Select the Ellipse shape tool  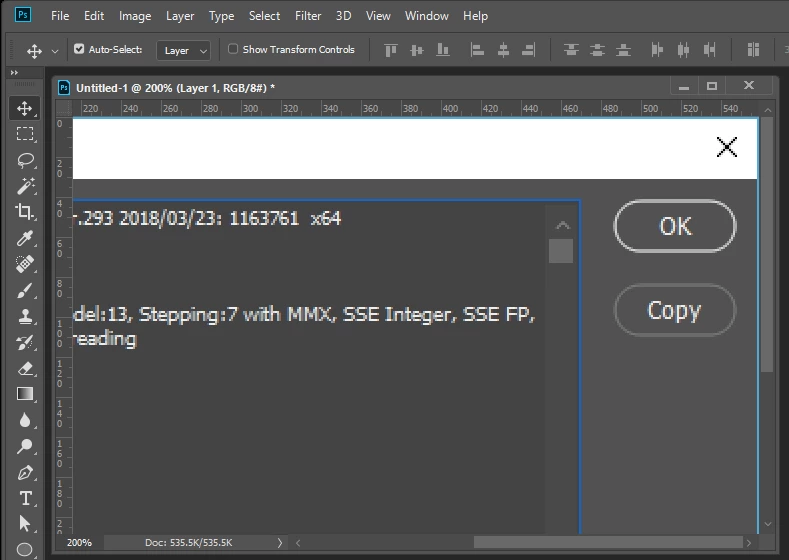pyautogui.click(x=25, y=549)
